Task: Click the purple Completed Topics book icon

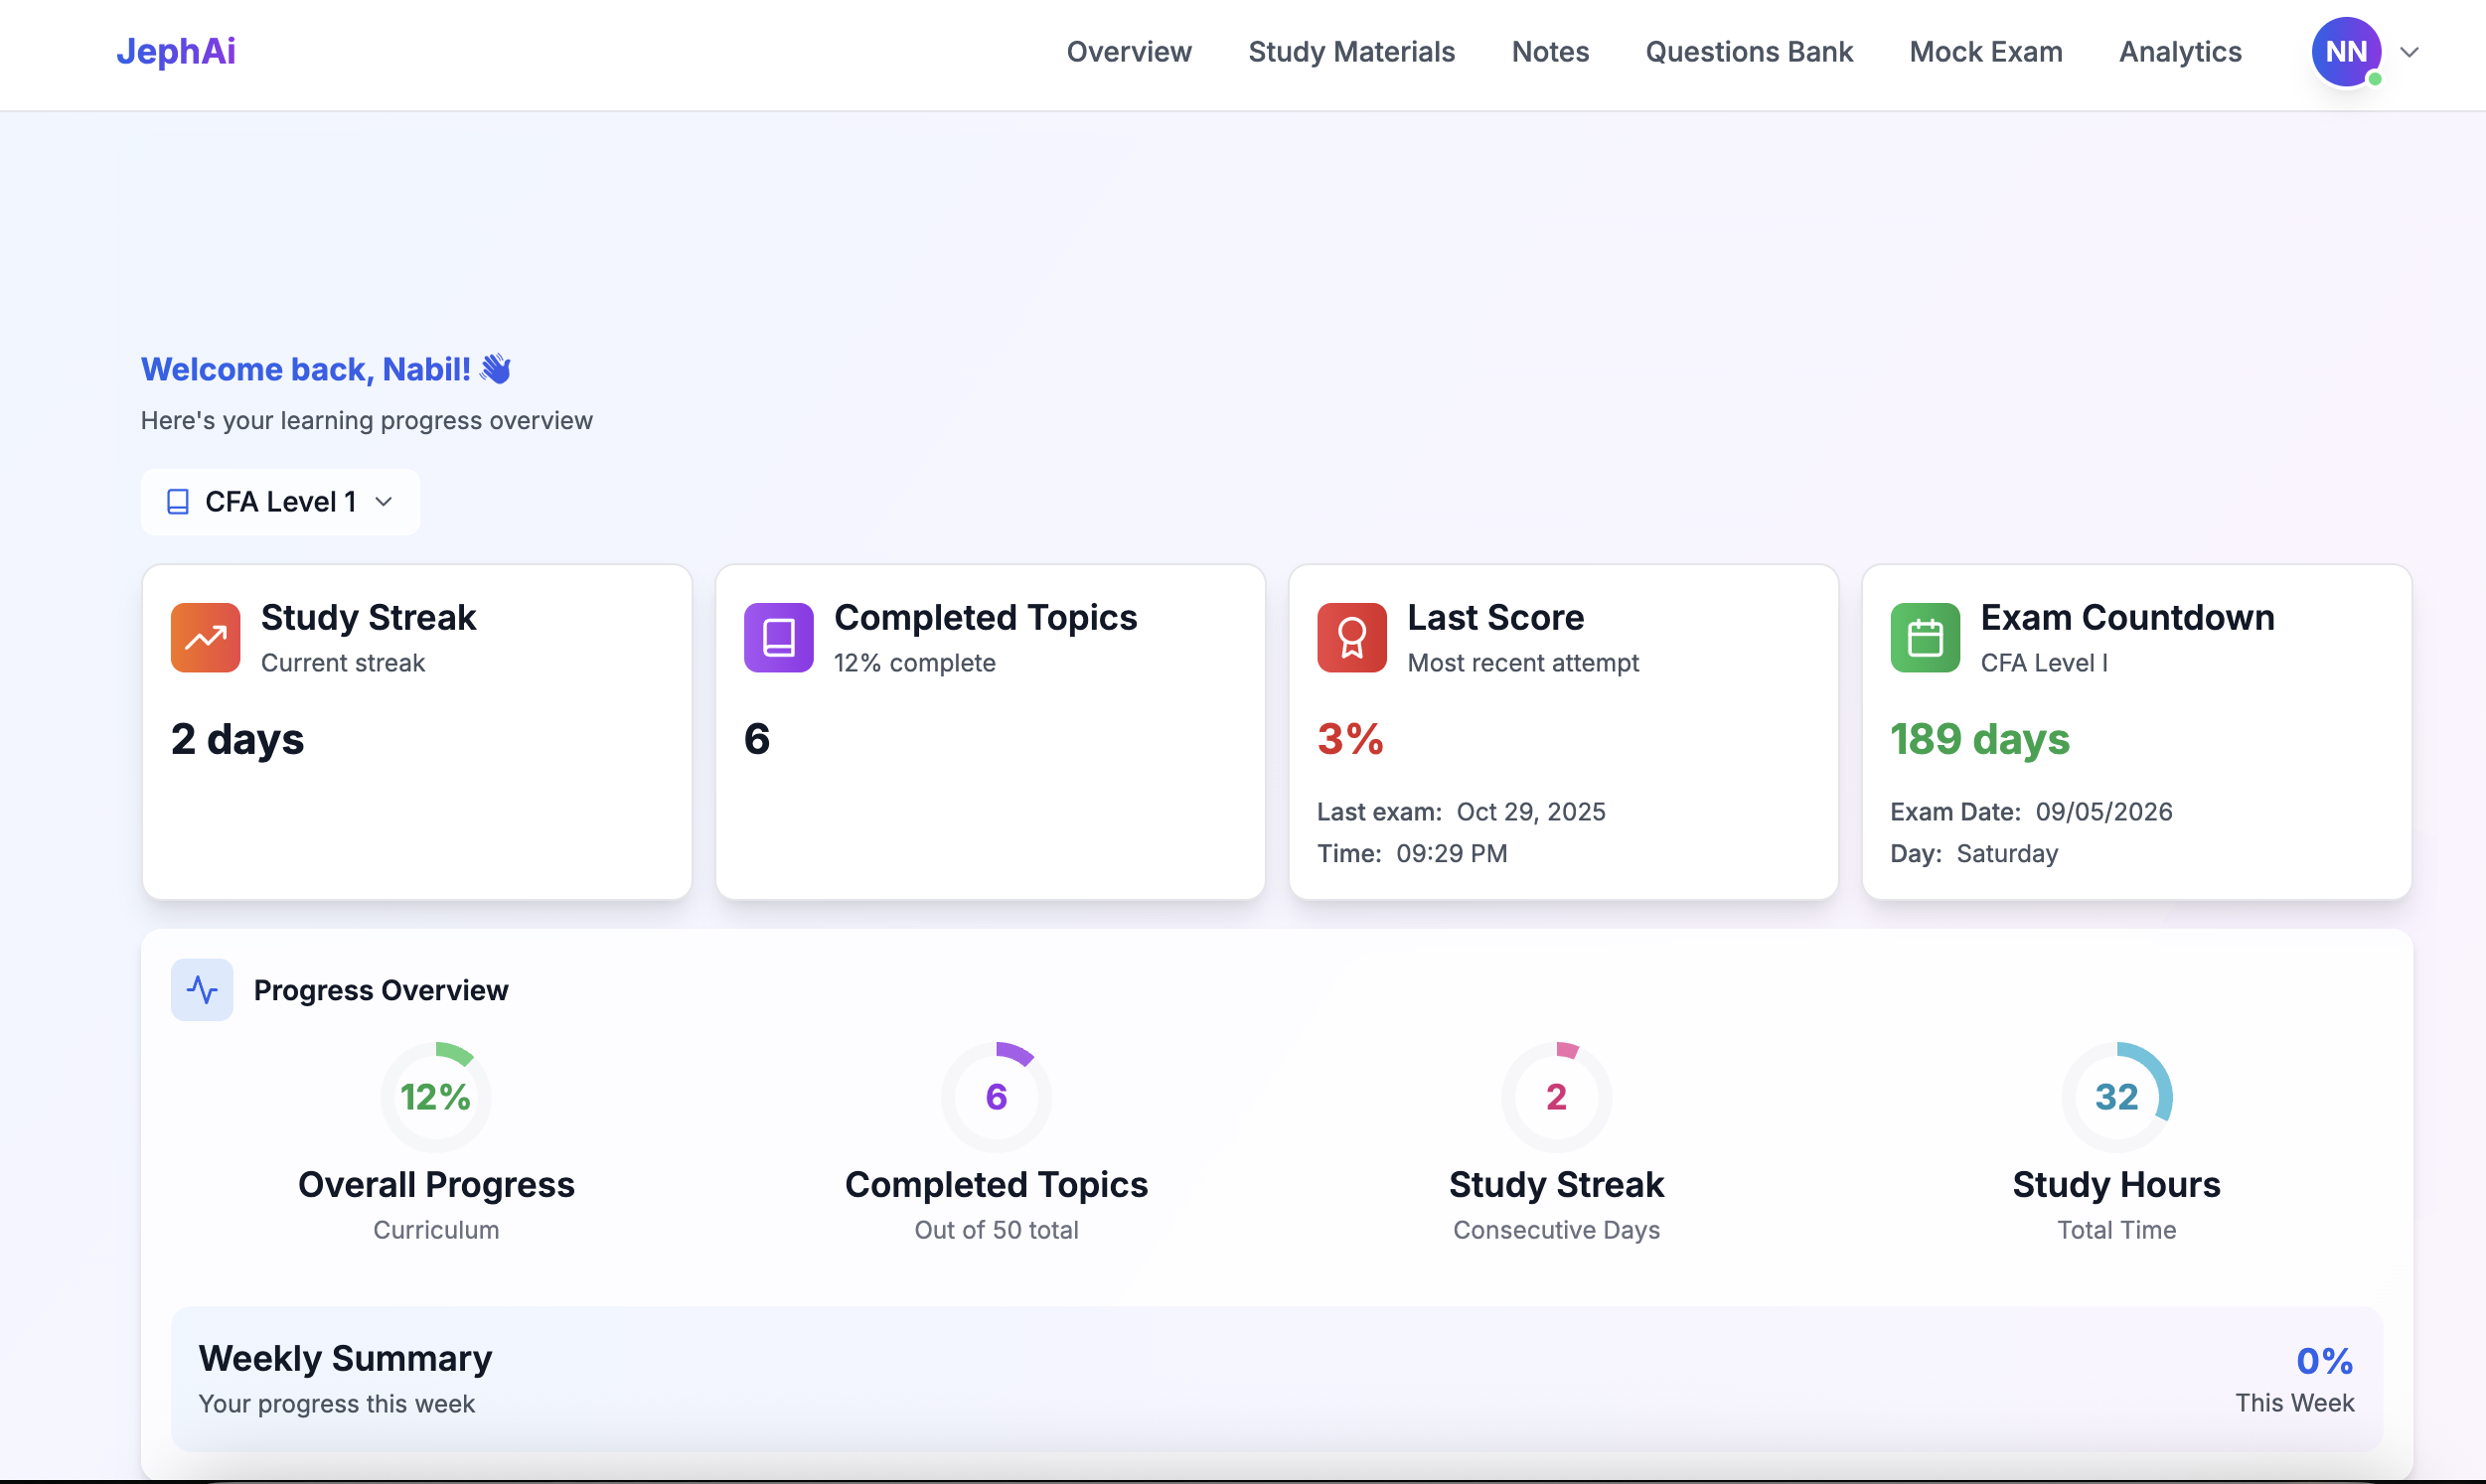Action: click(x=778, y=637)
